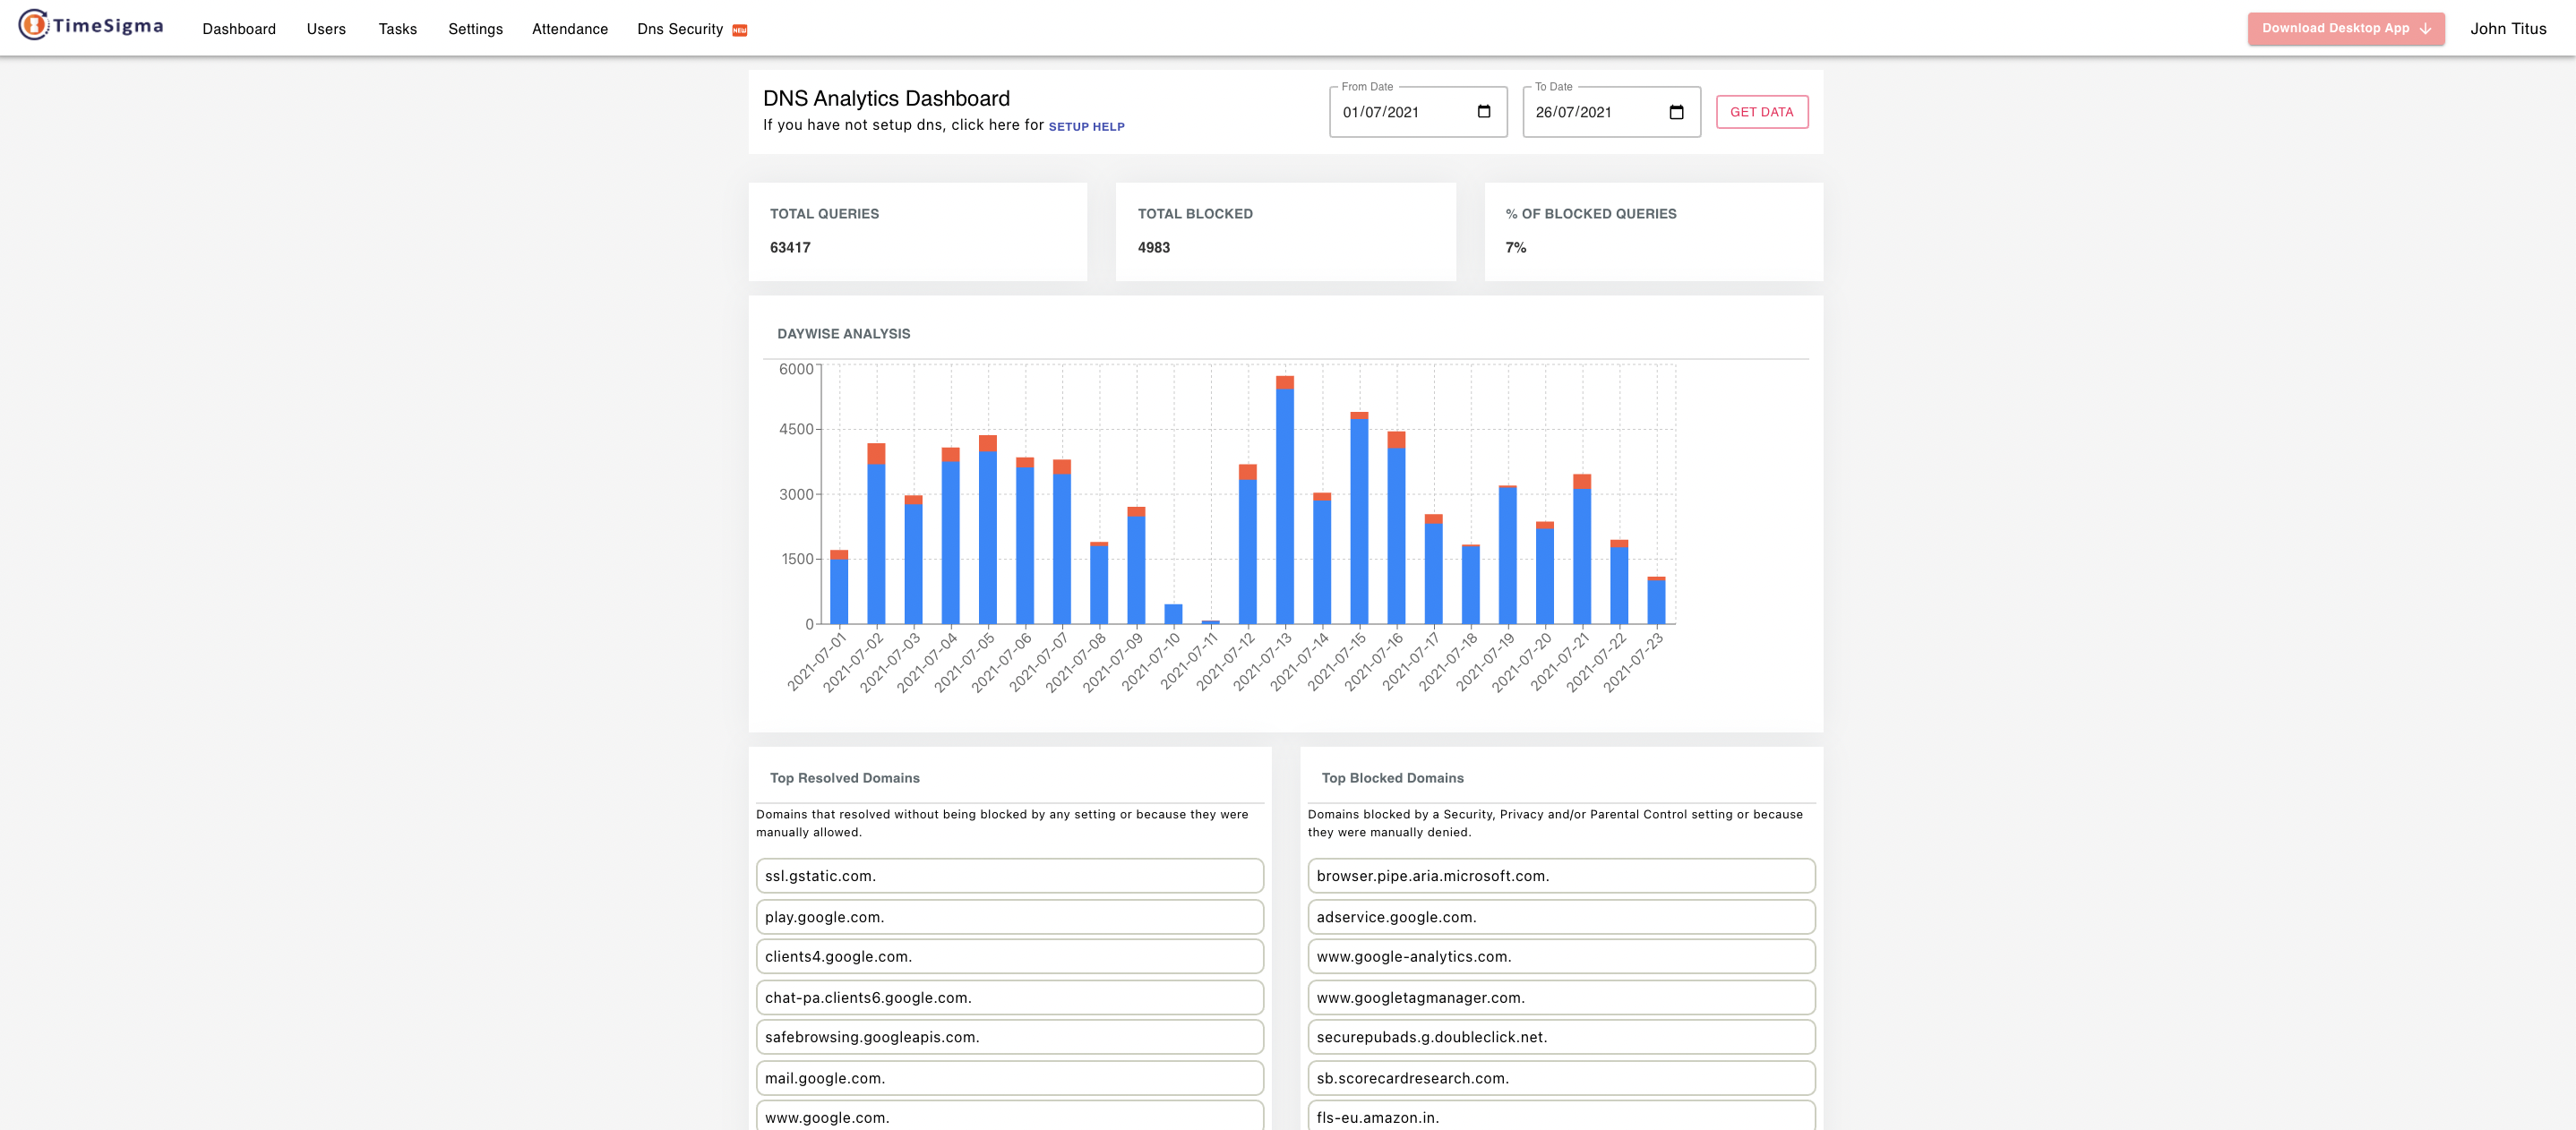Click the NEW badge beside Dns Security

740,30
